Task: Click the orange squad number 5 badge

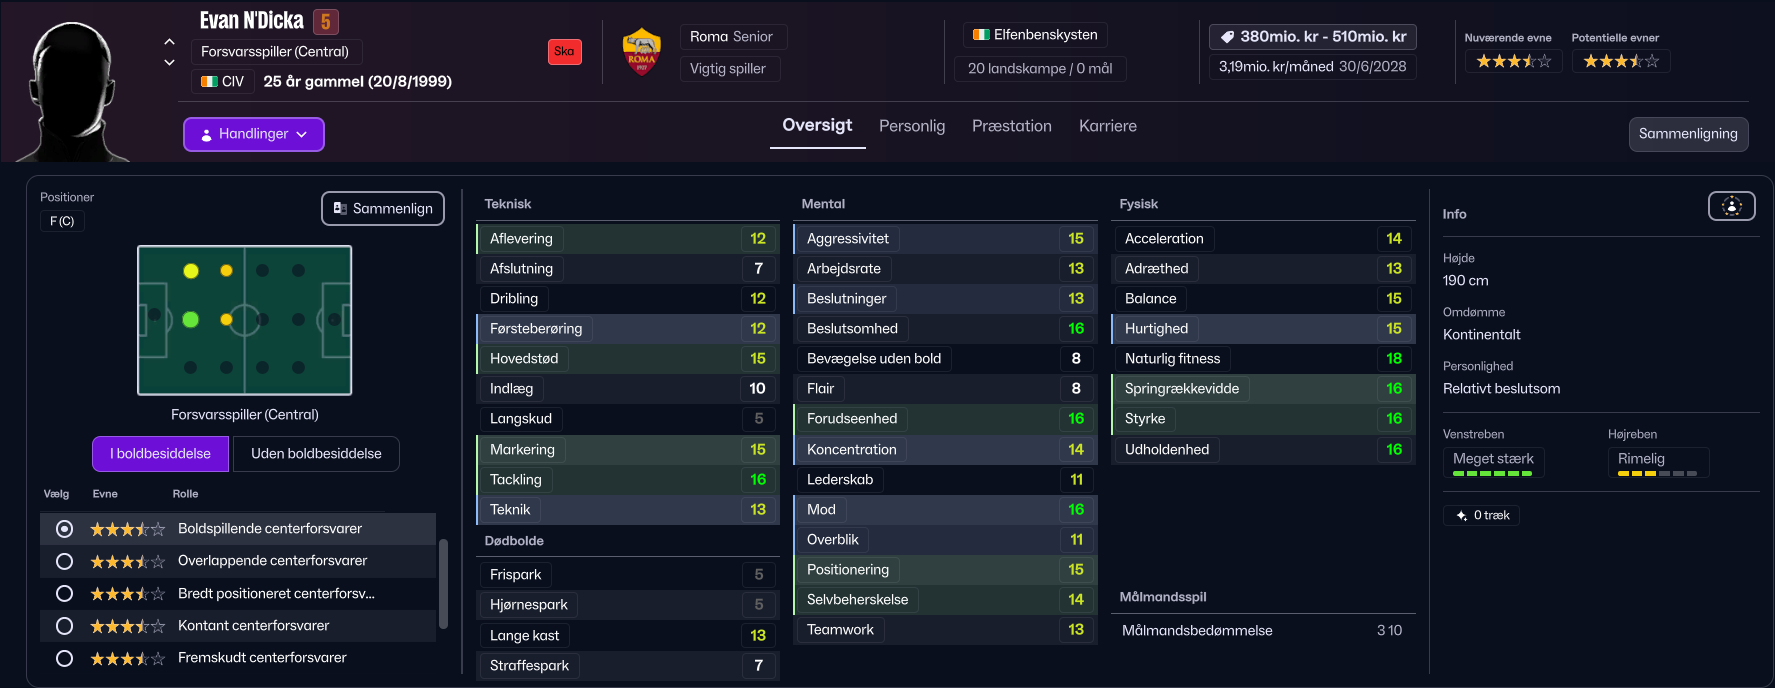Action: [325, 21]
